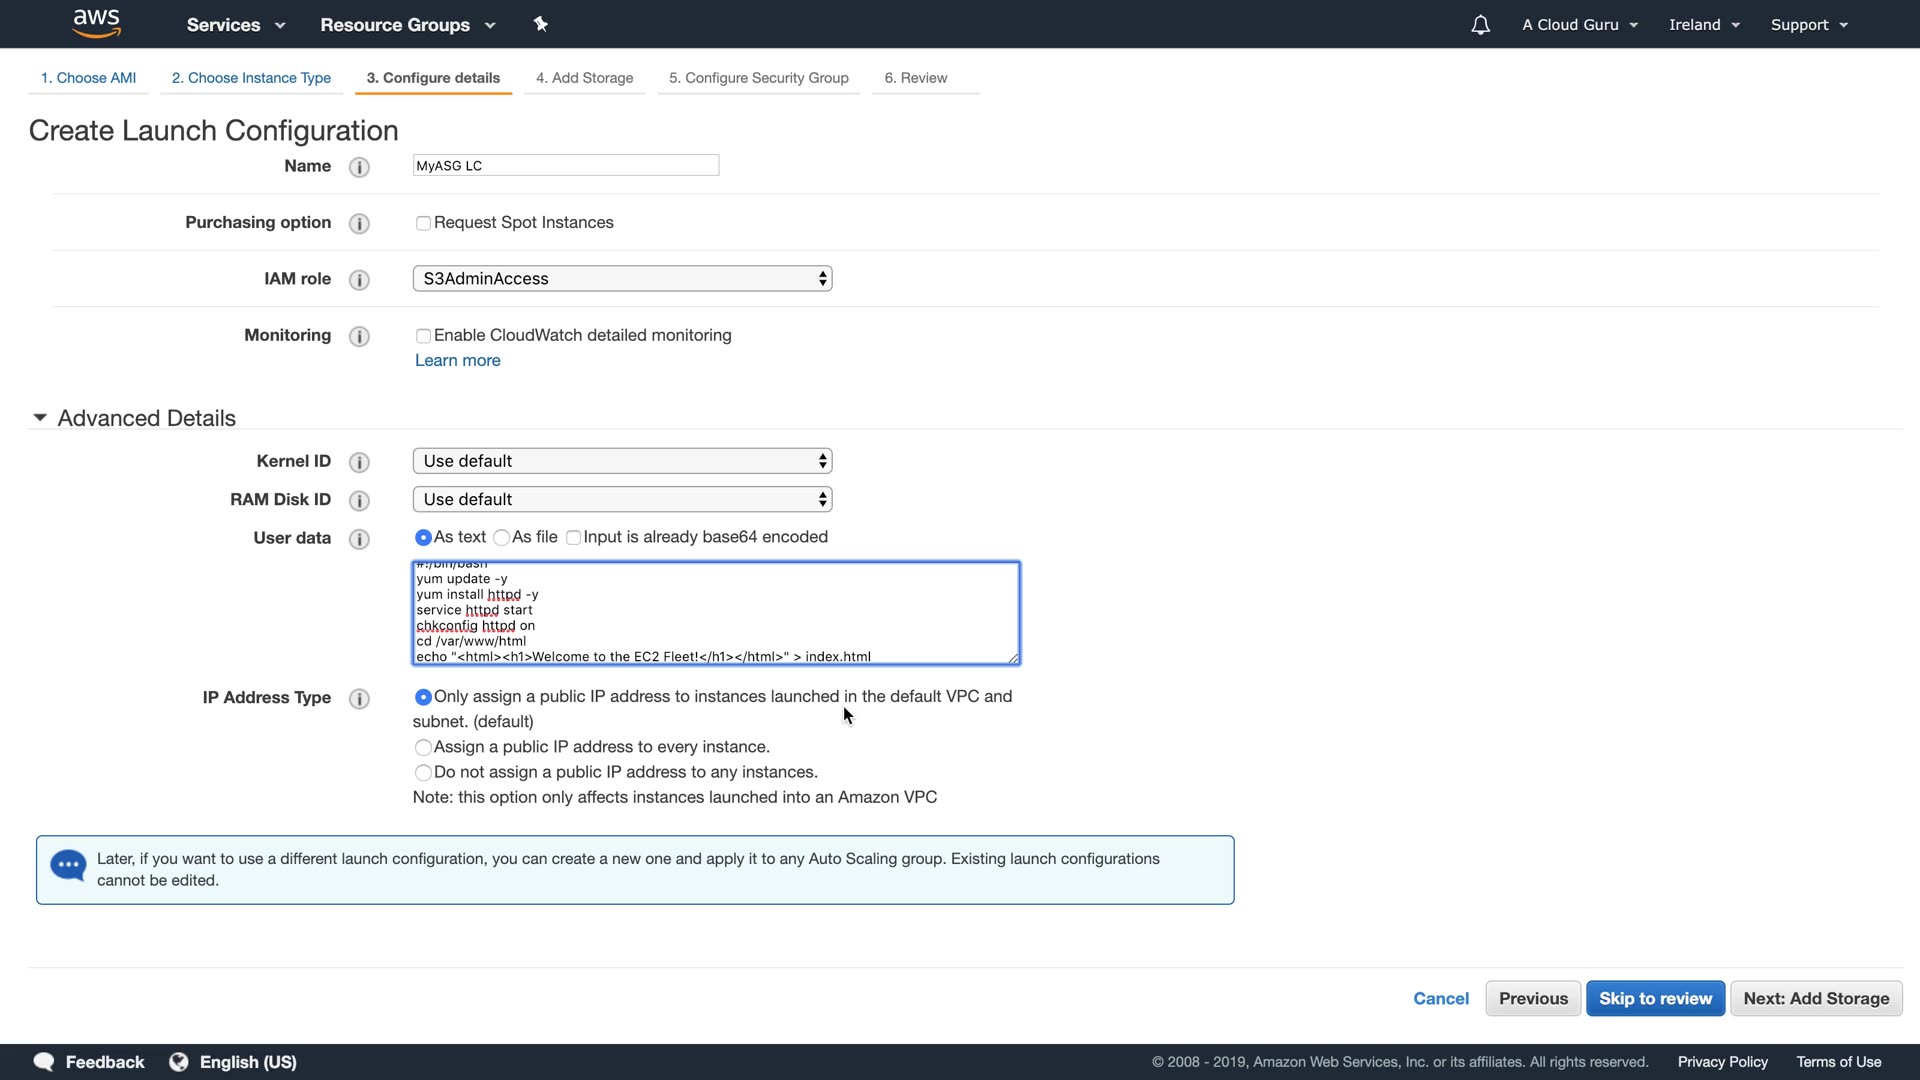Click info icon next to Name
The image size is (1920, 1080).
click(359, 167)
